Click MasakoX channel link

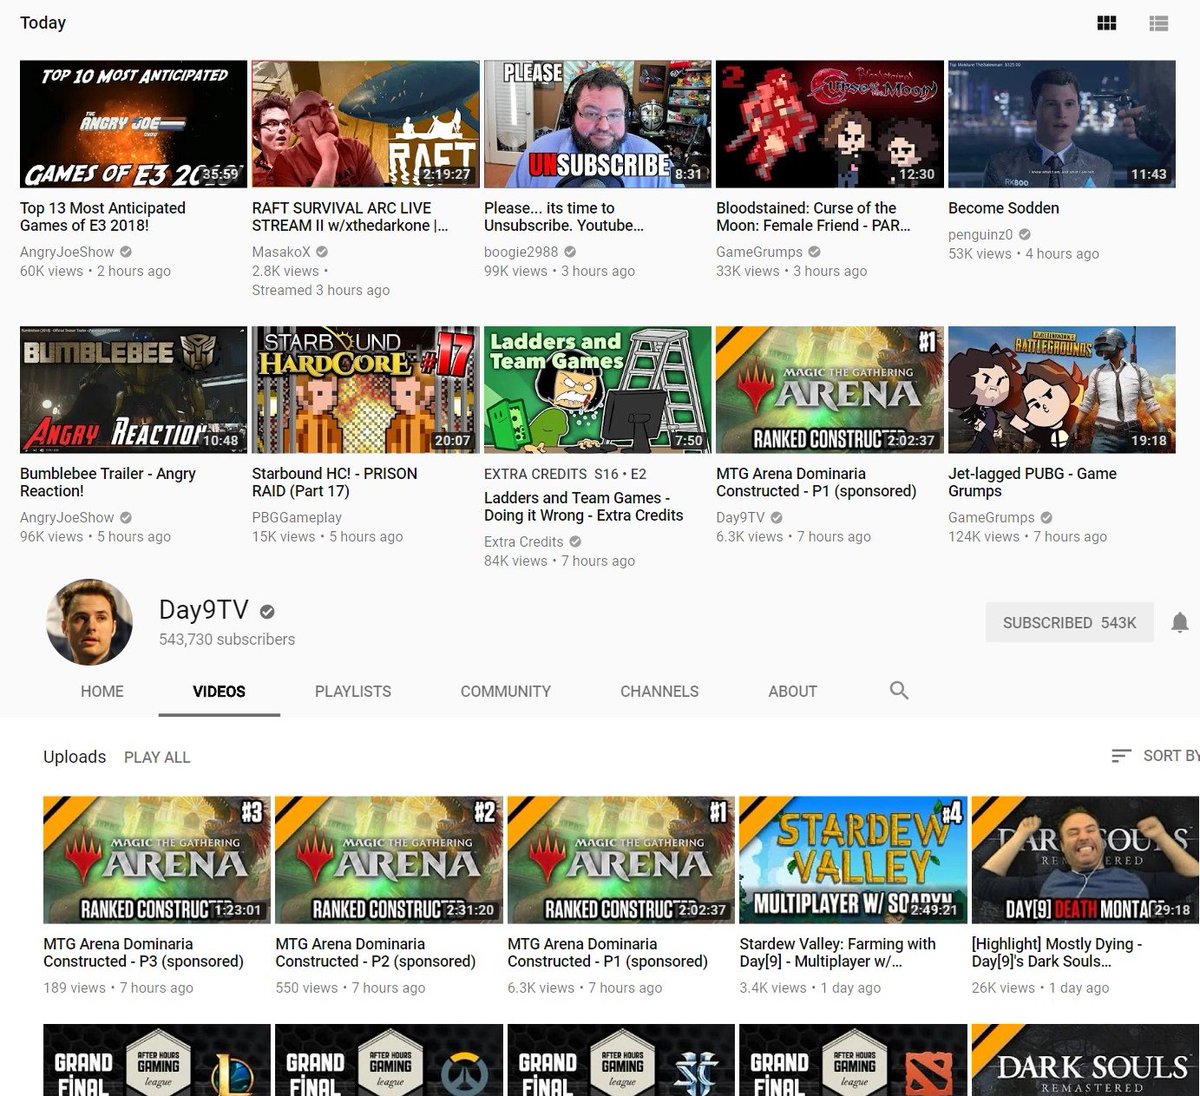point(281,252)
